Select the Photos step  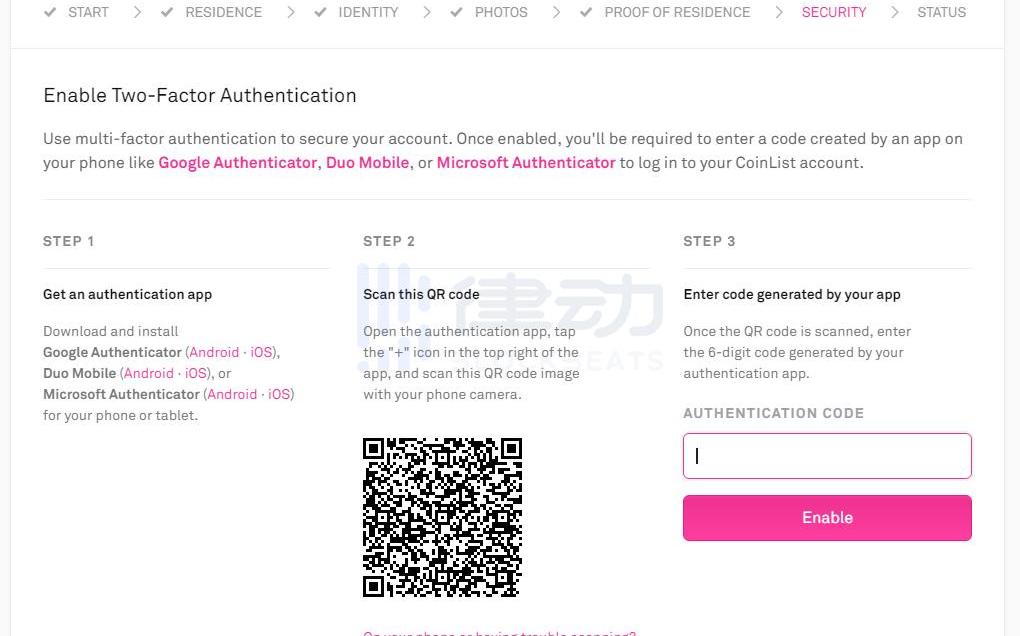click(x=501, y=13)
